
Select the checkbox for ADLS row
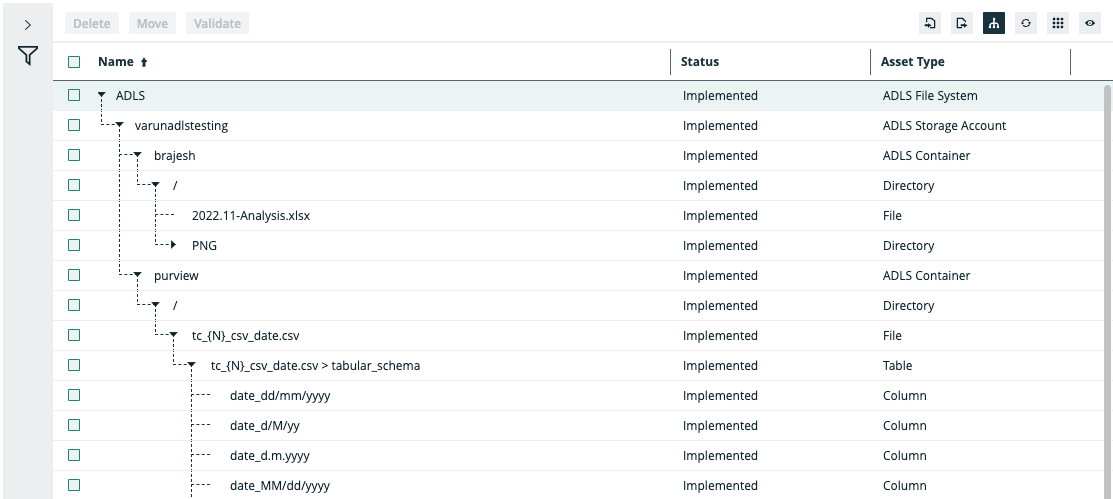[x=74, y=96]
